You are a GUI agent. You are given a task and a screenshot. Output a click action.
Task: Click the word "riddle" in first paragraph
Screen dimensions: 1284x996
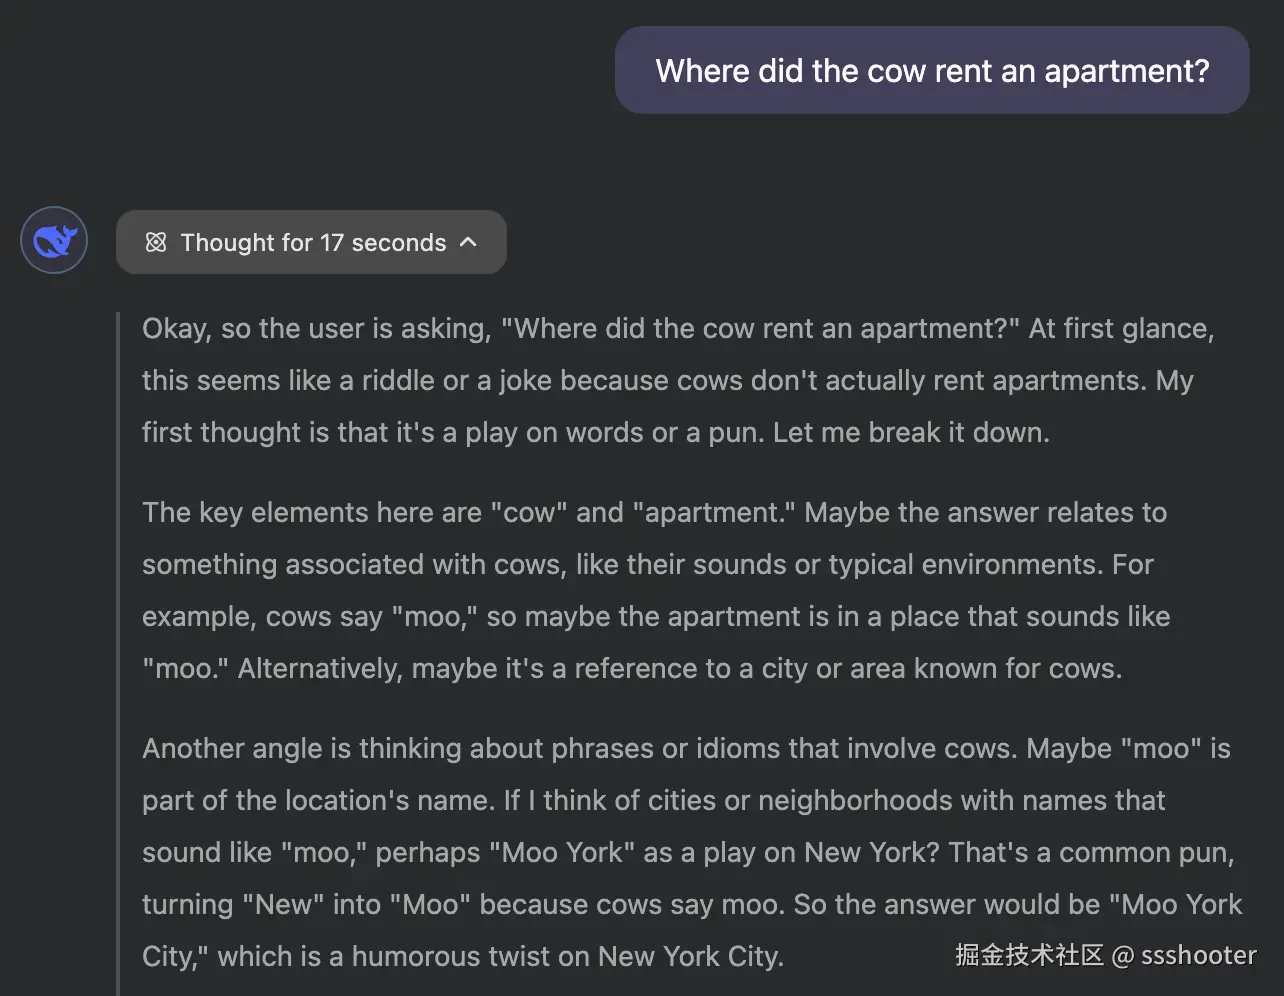(x=408, y=381)
